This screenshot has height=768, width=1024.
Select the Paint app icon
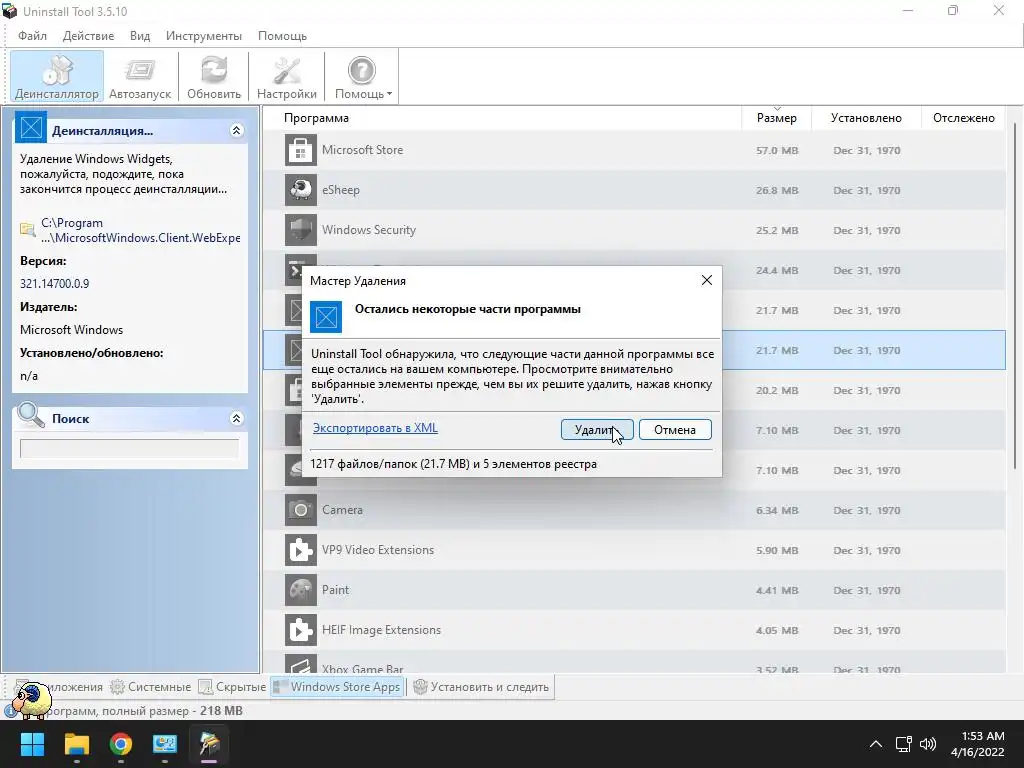(x=301, y=590)
